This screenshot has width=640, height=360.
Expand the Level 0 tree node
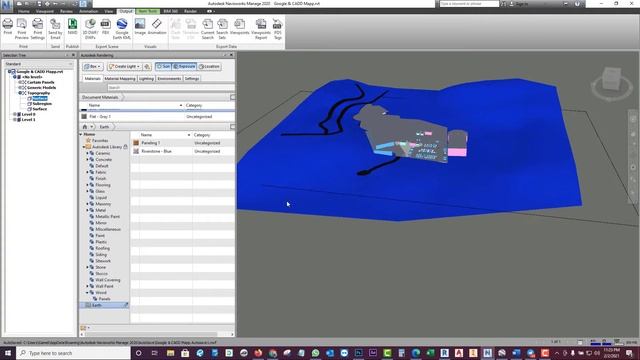click(x=14, y=114)
